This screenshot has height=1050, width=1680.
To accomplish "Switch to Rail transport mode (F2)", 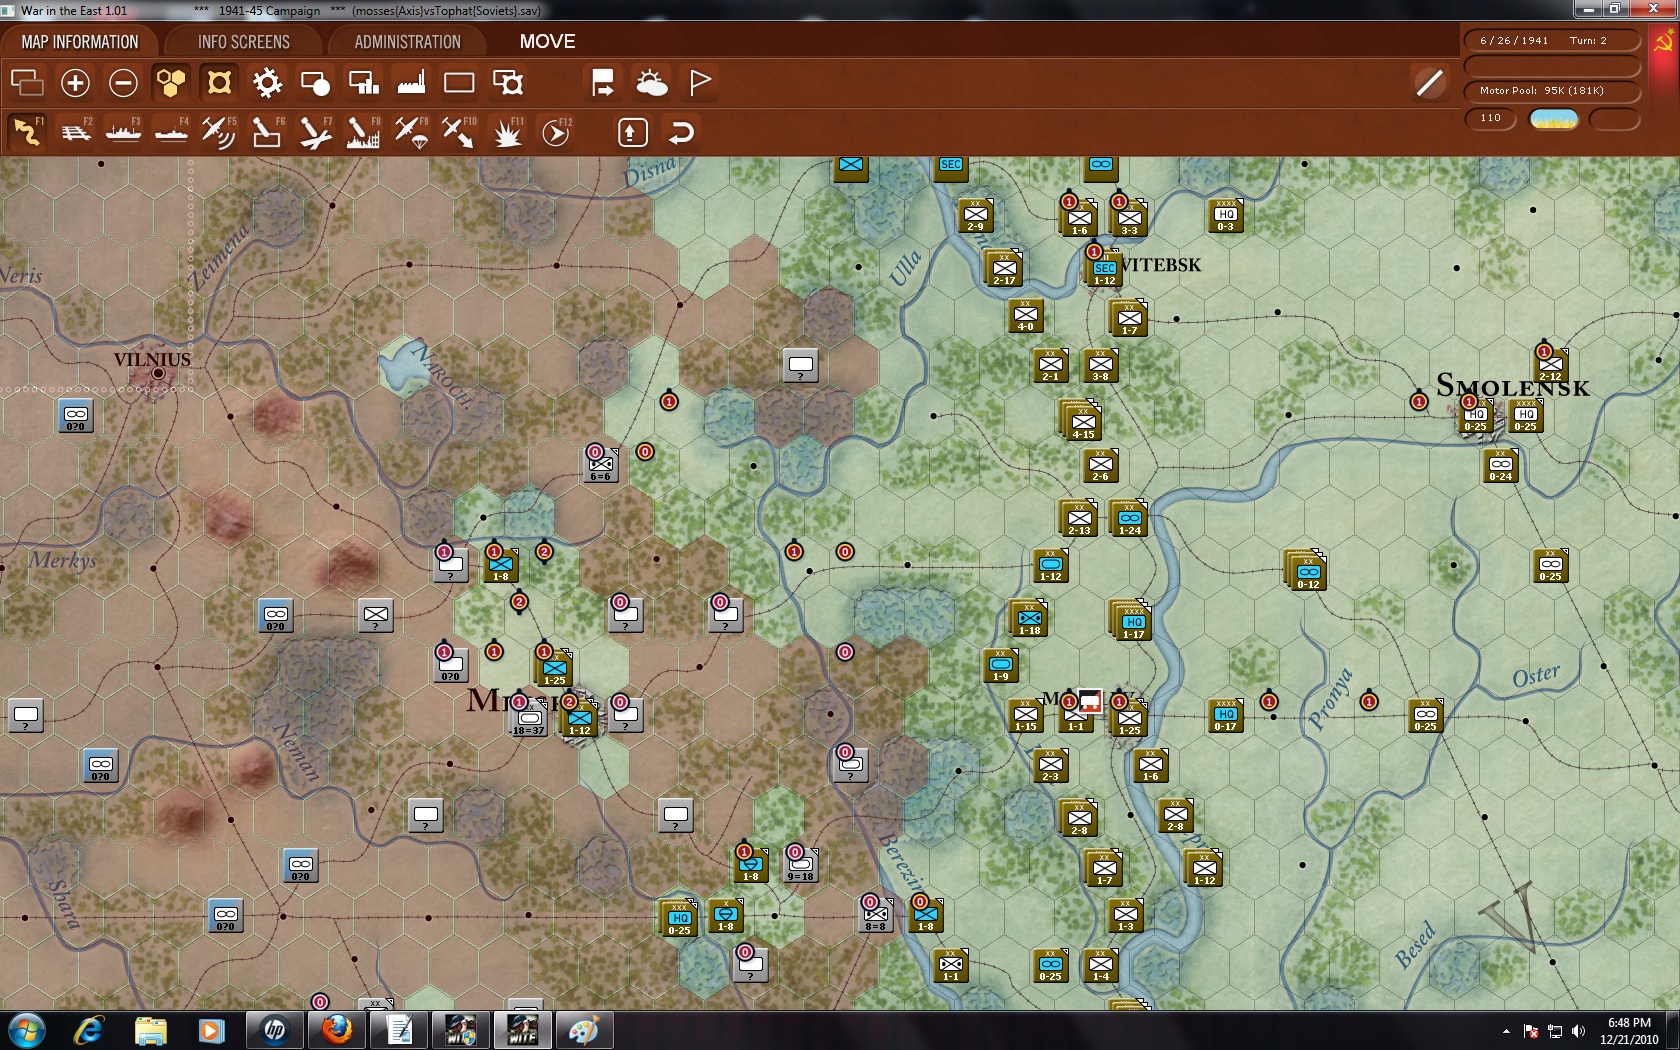I will pyautogui.click(x=76, y=131).
